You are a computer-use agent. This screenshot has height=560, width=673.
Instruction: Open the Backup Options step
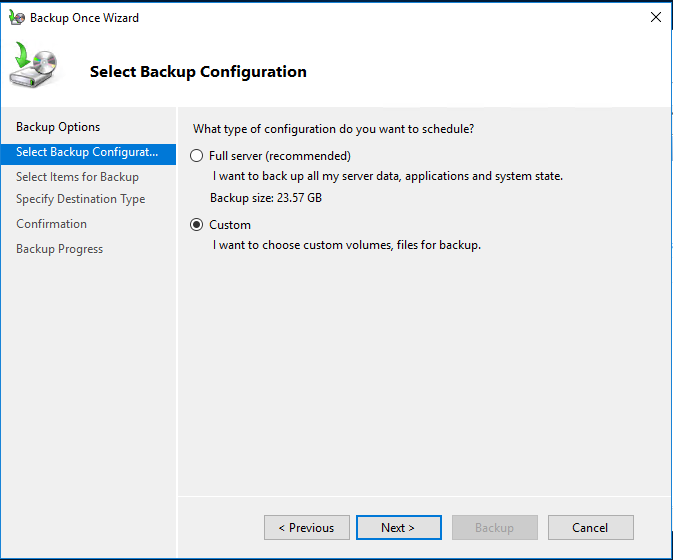tap(58, 127)
